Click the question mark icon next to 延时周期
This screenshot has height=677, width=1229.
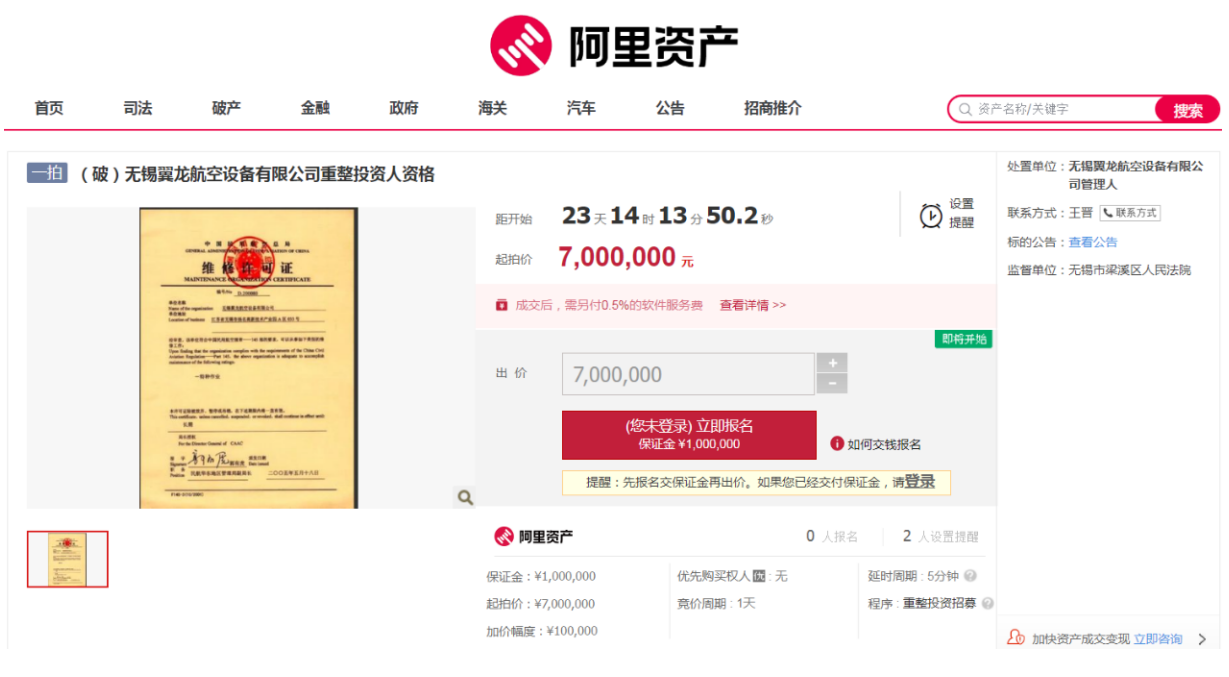[970, 576]
